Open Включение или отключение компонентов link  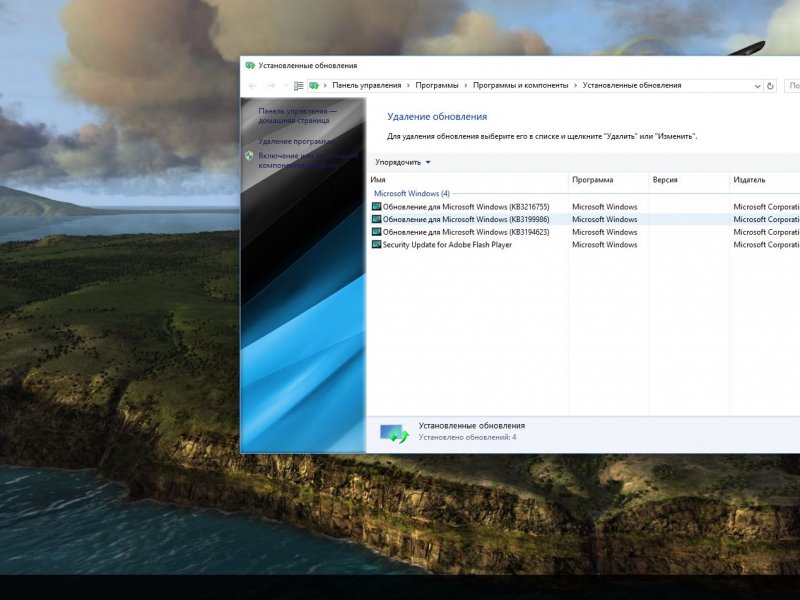tap(308, 161)
